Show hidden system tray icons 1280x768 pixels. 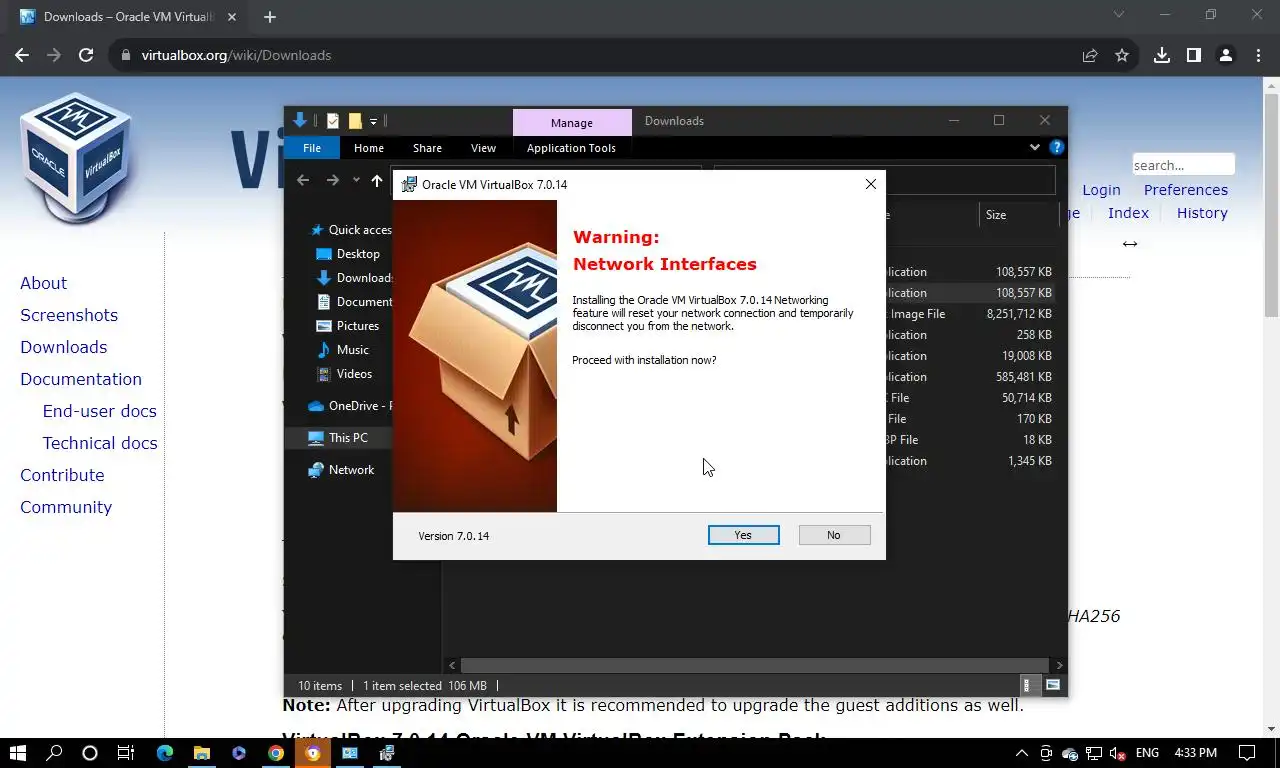[1021, 753]
